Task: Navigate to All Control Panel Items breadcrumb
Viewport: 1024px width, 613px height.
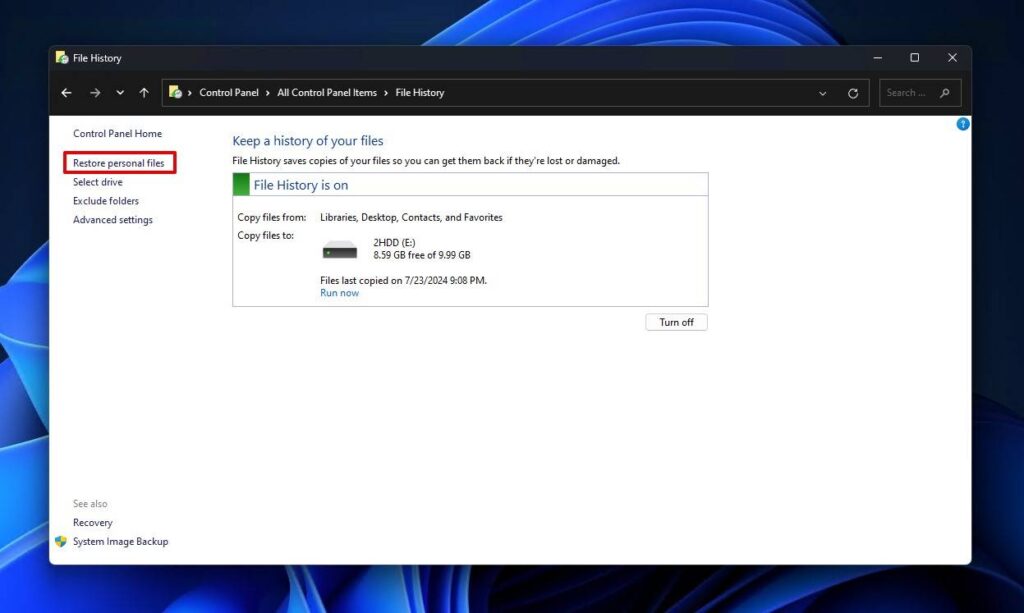Action: pyautogui.click(x=327, y=92)
